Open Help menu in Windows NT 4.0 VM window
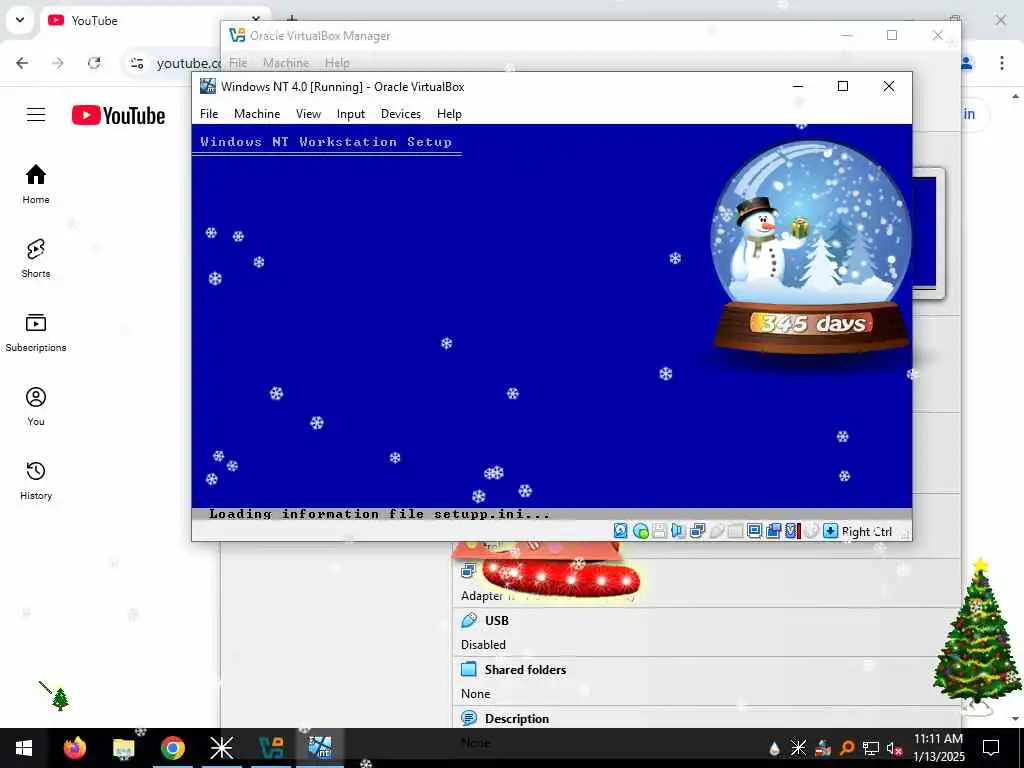 coord(449,114)
